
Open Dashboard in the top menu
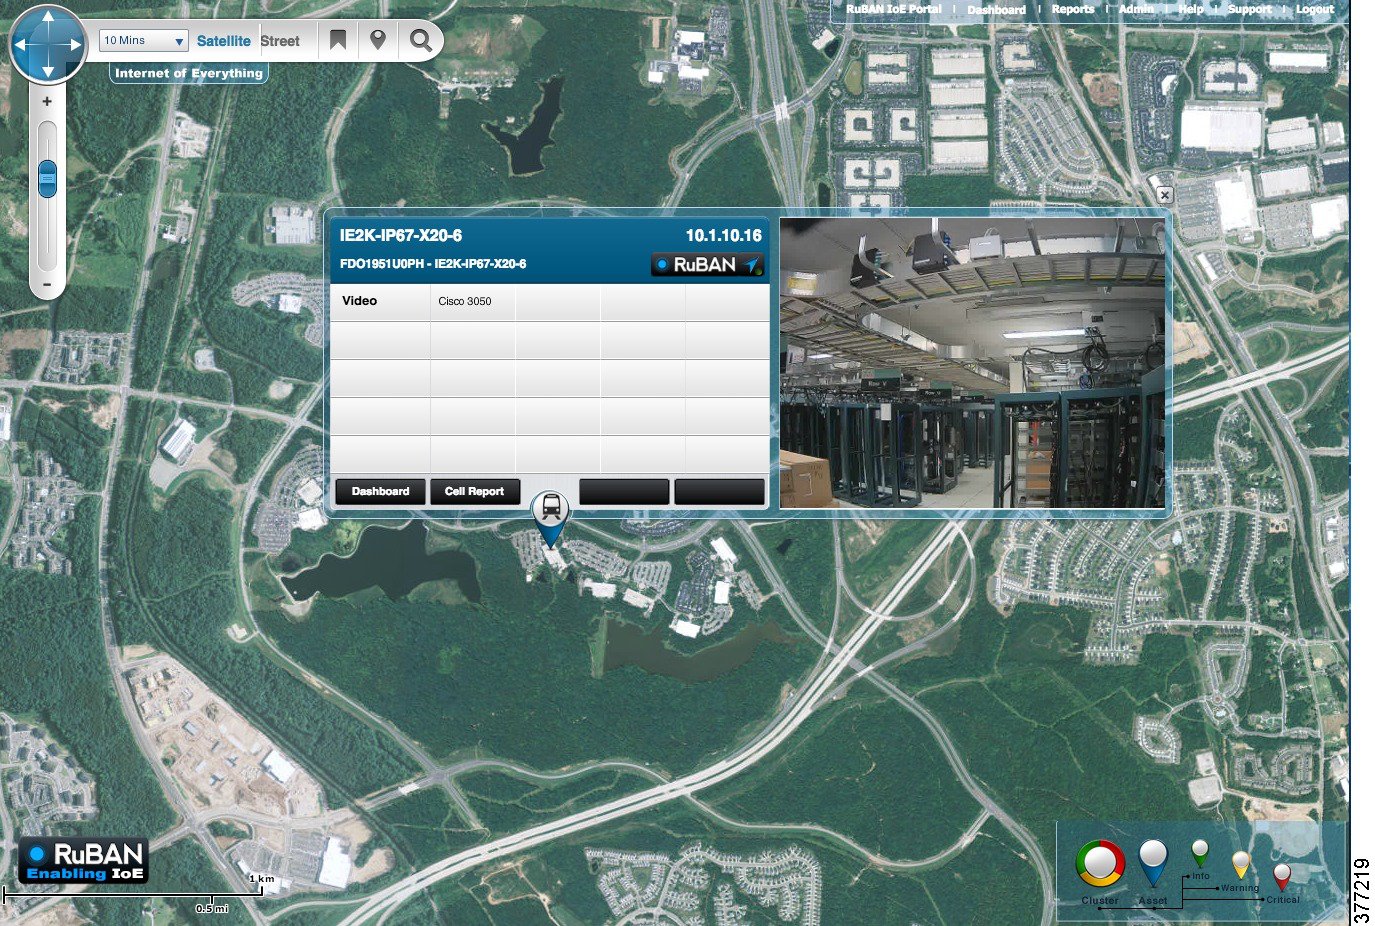click(996, 9)
